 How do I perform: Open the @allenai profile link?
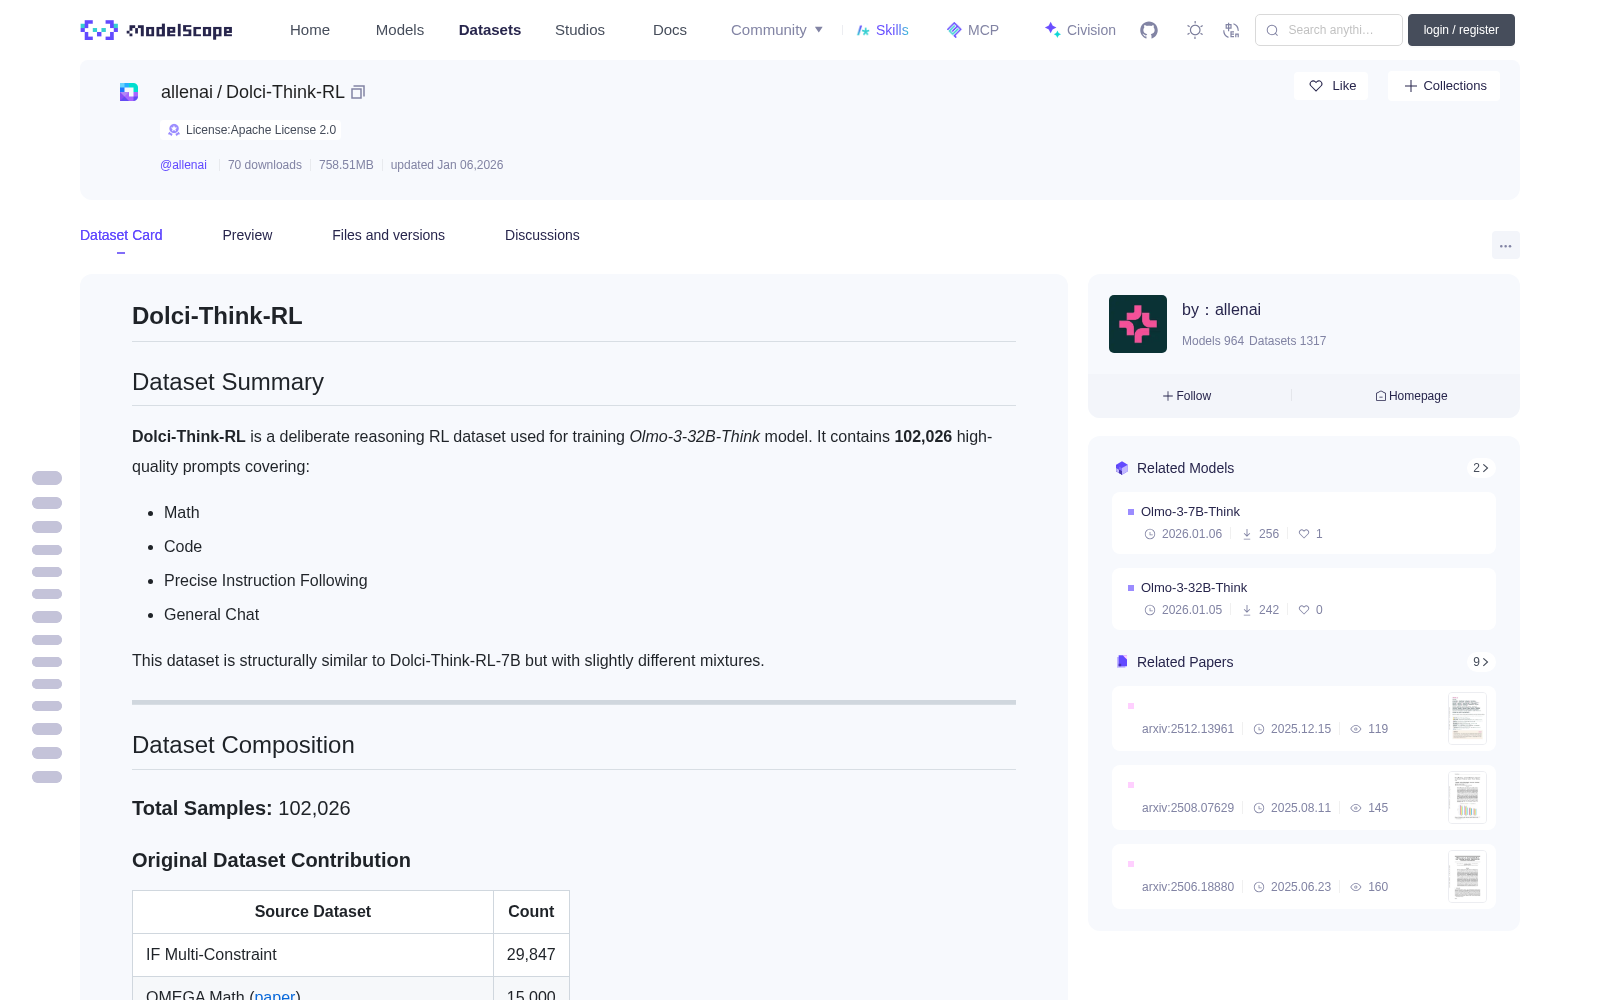tap(183, 165)
